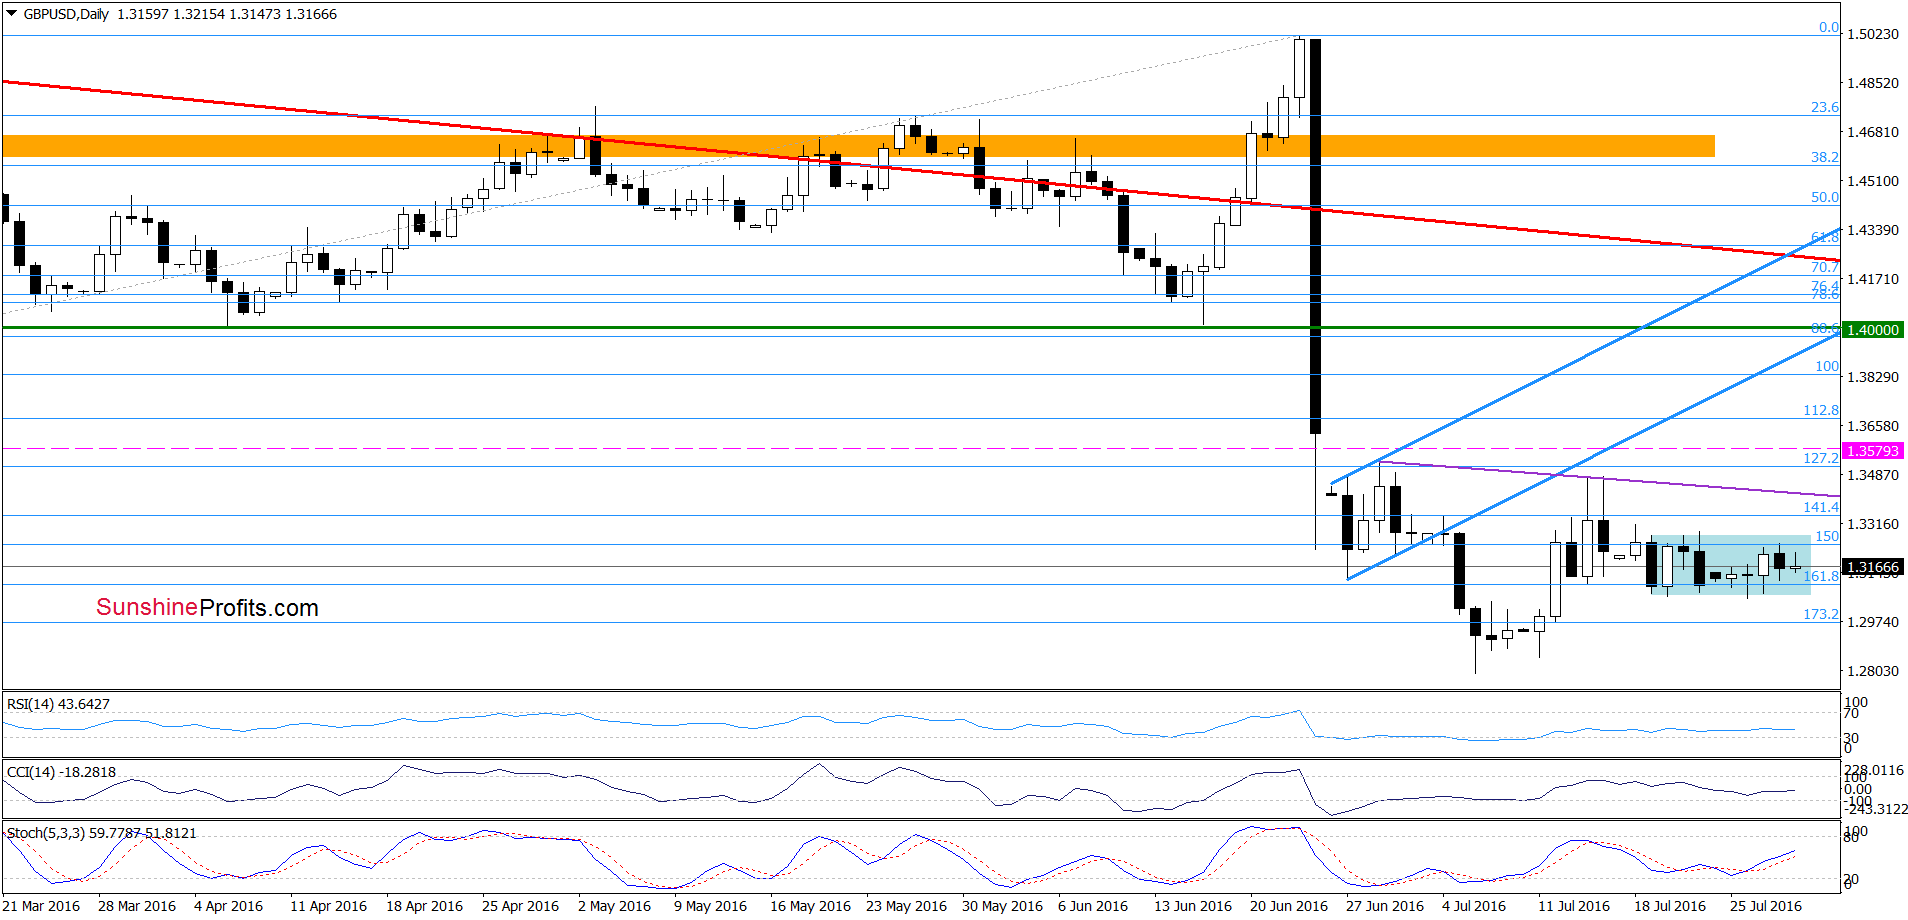Click the 27 Jun 2016 date label
The width and height of the screenshot is (1908, 920).
coord(1385,906)
